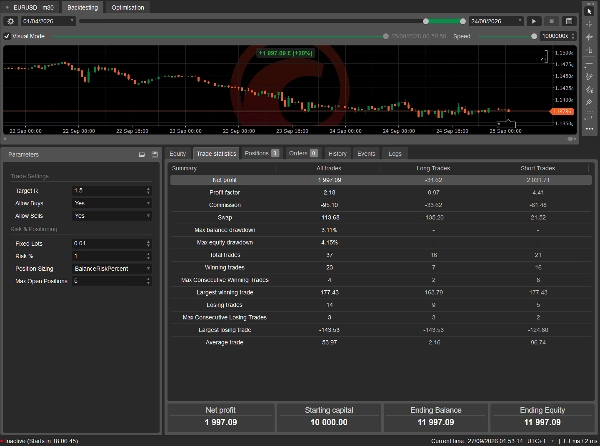Toggle the chart expand icon near price axis
Image resolution: width=600 pixels, height=446 pixels.
544,57
